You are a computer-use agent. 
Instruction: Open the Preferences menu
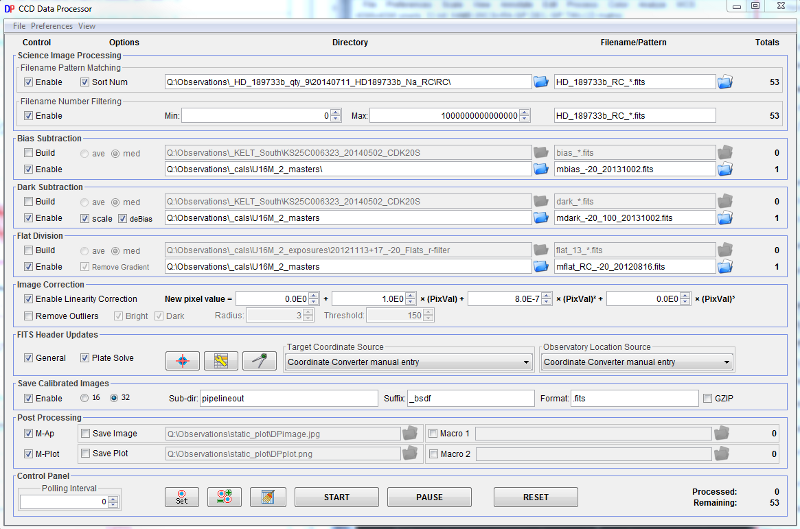coord(52,25)
